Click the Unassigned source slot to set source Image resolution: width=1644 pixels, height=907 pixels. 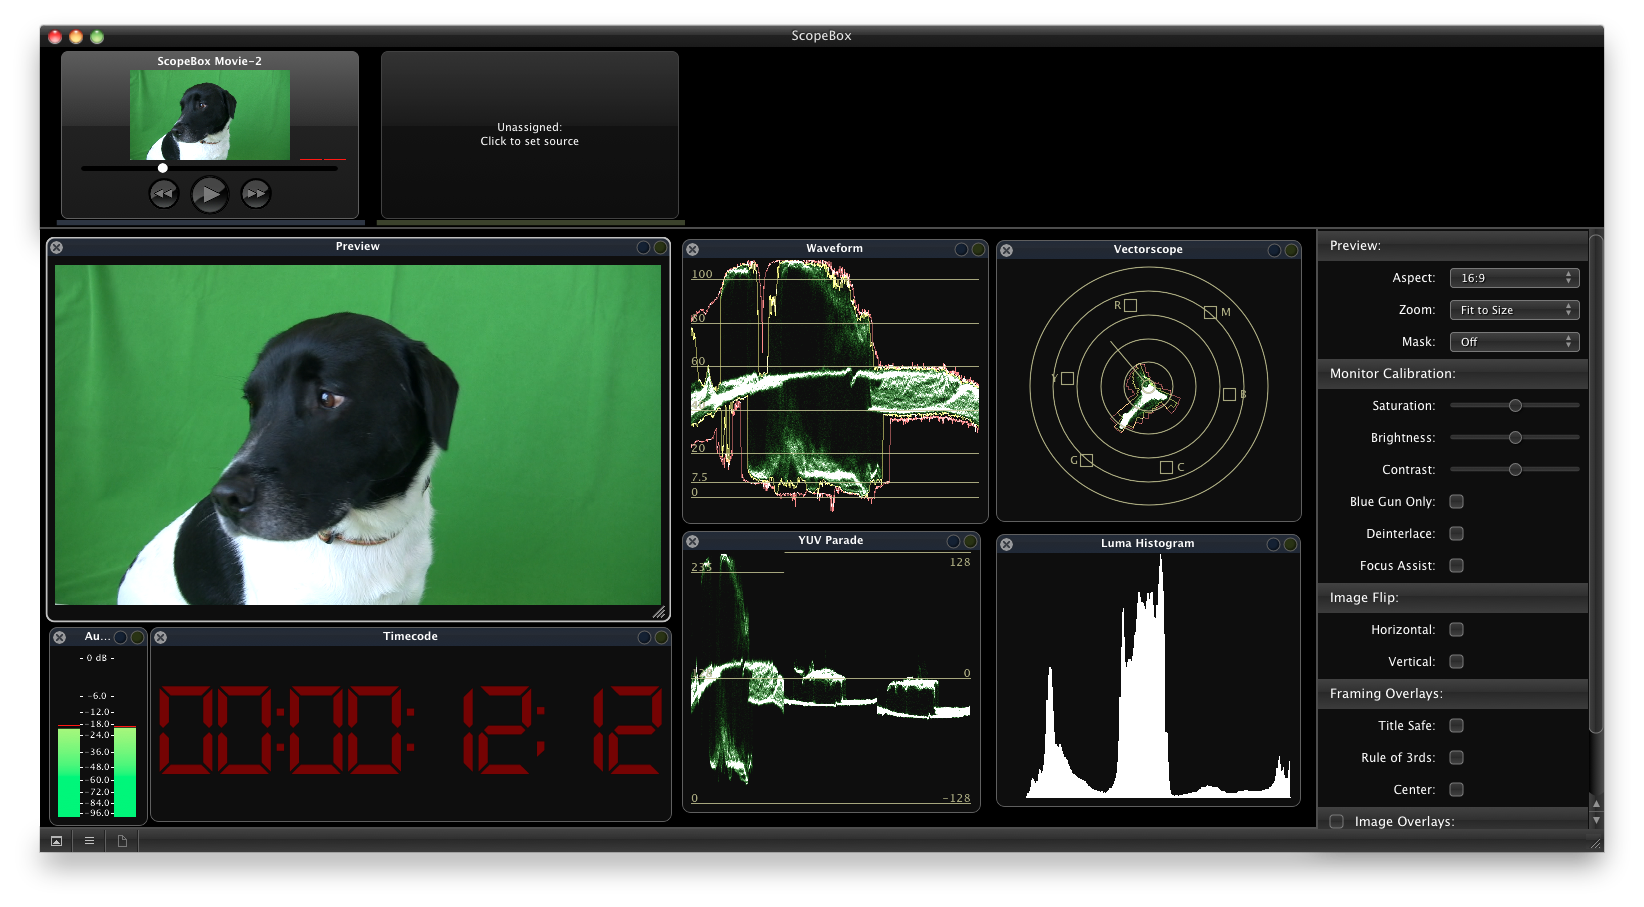(x=530, y=135)
